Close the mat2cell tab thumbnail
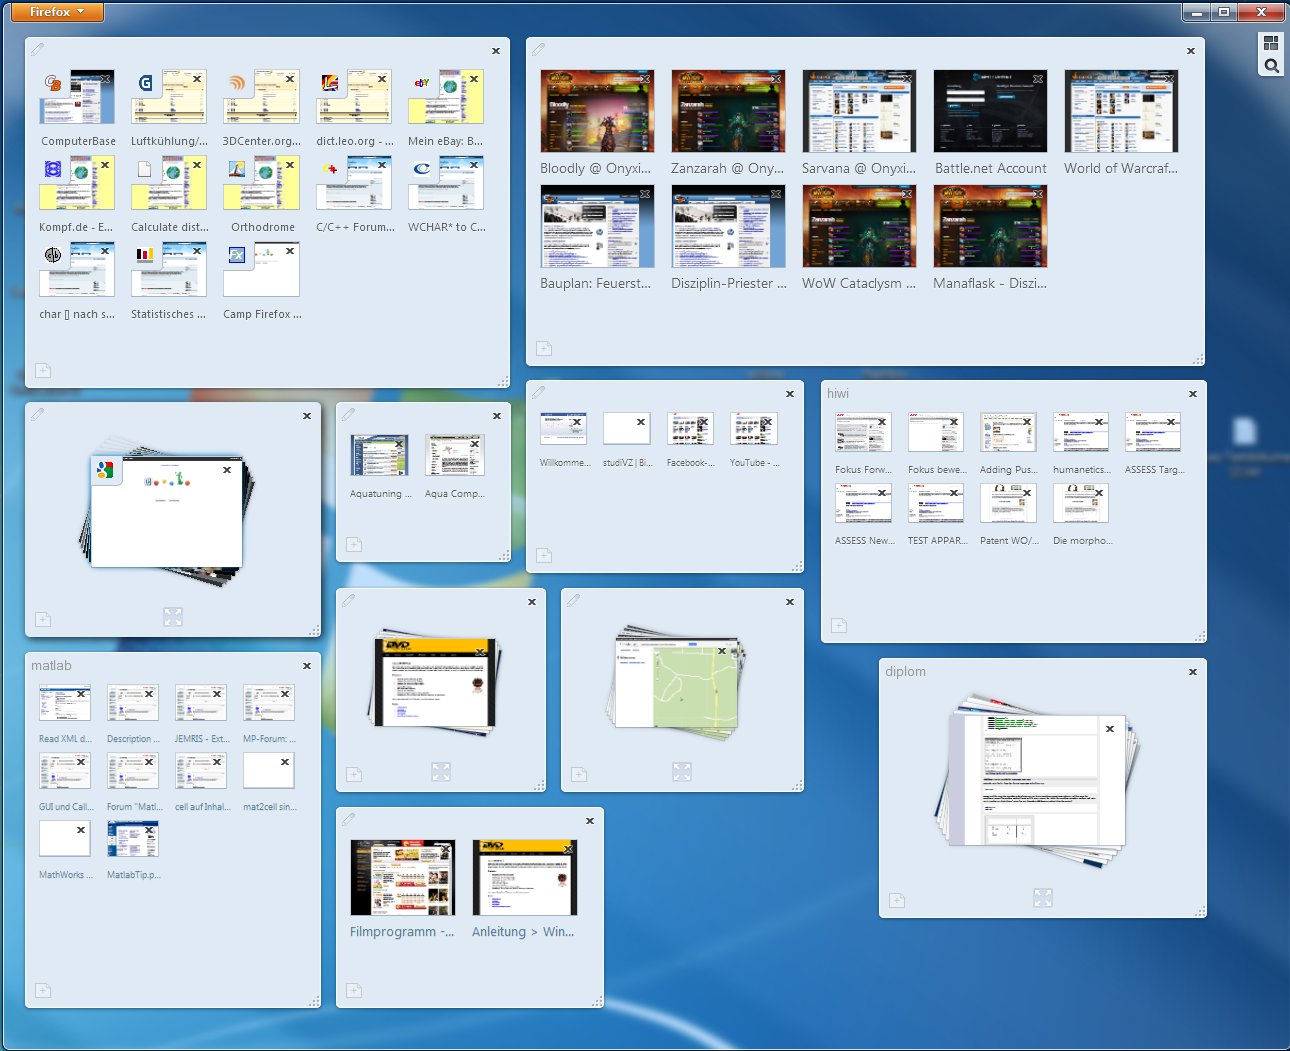This screenshot has width=1290, height=1051. coord(285,762)
